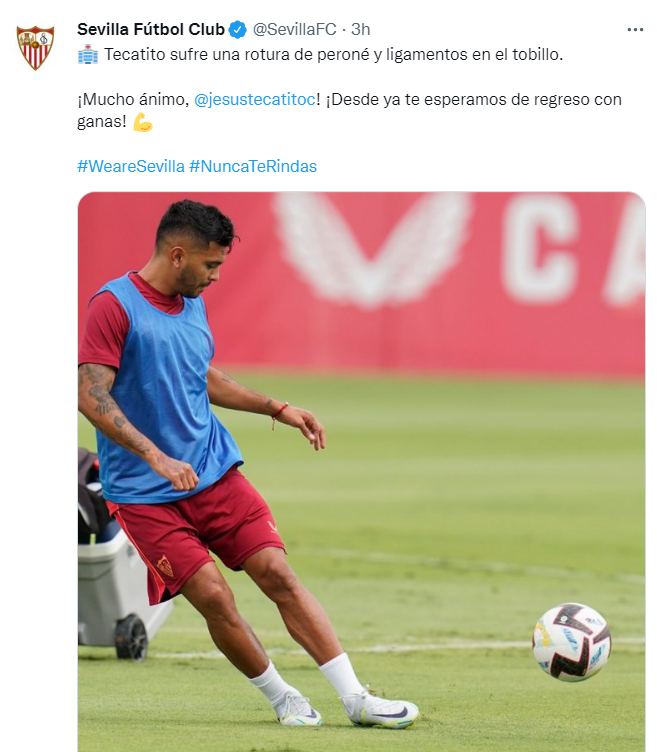
Task: Click the soccer ball in the photo
Action: click(572, 642)
